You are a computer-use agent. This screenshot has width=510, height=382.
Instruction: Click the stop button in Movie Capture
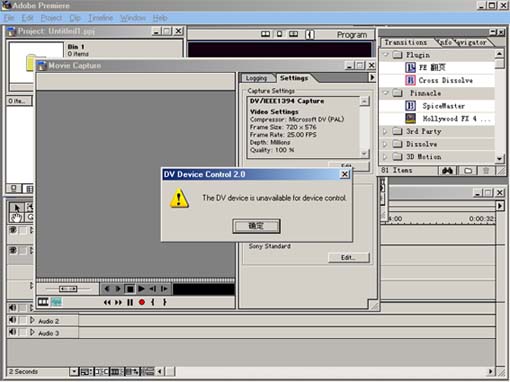(x=130, y=289)
